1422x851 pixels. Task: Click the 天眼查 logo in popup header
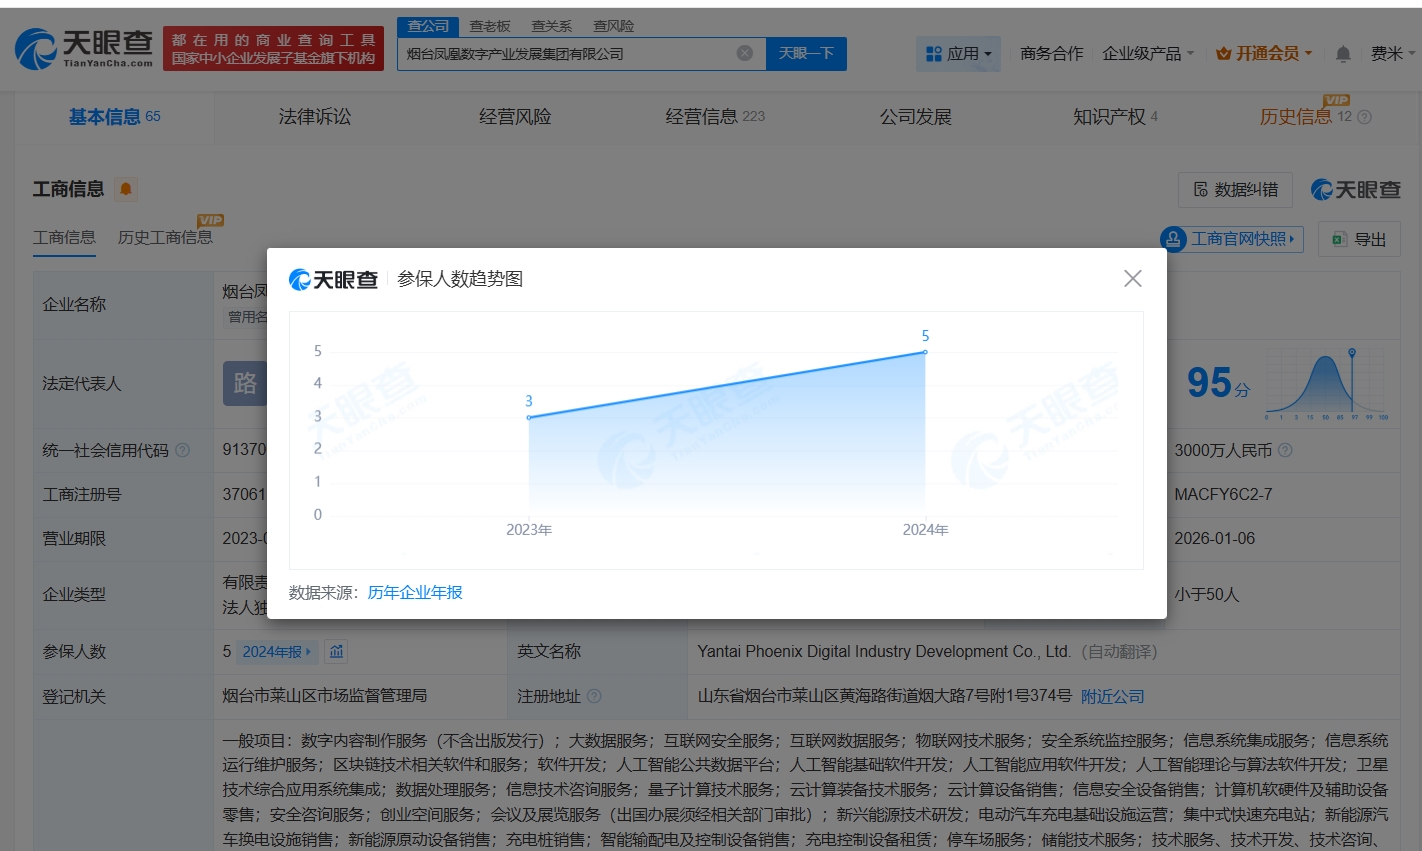coord(333,279)
